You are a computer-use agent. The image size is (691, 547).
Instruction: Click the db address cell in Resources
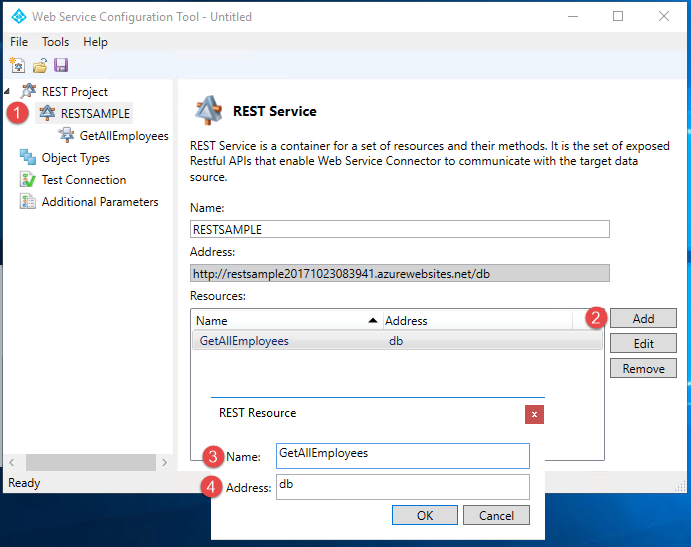pos(396,341)
